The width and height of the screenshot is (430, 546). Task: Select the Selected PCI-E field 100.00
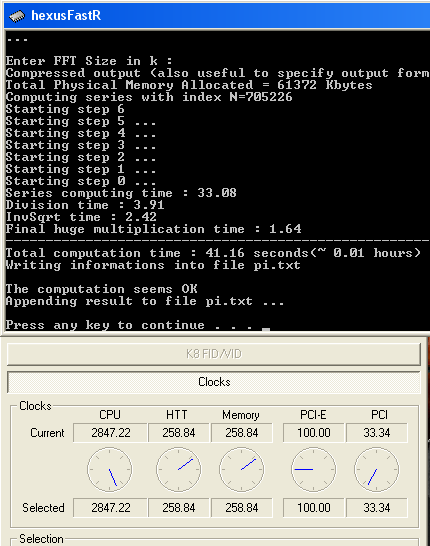pyautogui.click(x=313, y=508)
